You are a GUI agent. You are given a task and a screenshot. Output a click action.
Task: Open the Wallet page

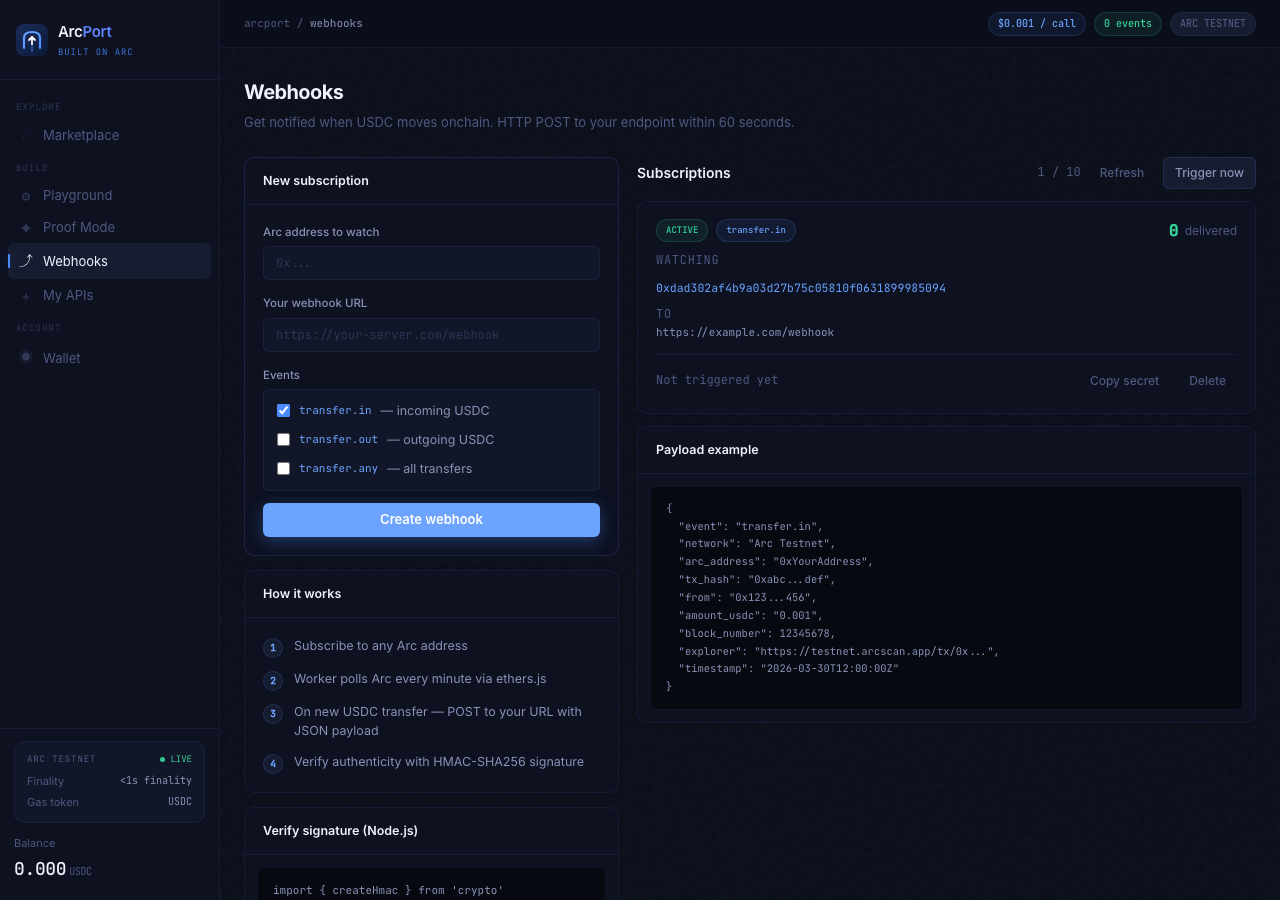[109, 358]
